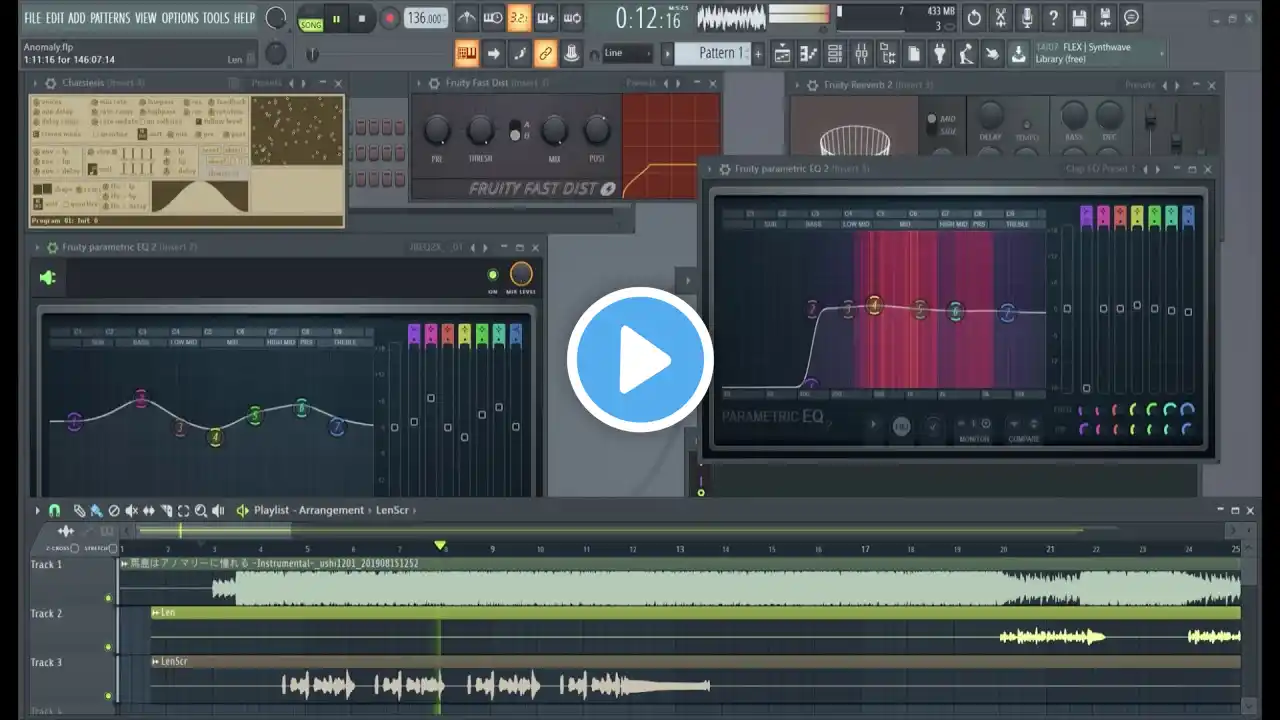Click the Track 2 label in Playlist
1280x720 pixels.
click(x=46, y=614)
